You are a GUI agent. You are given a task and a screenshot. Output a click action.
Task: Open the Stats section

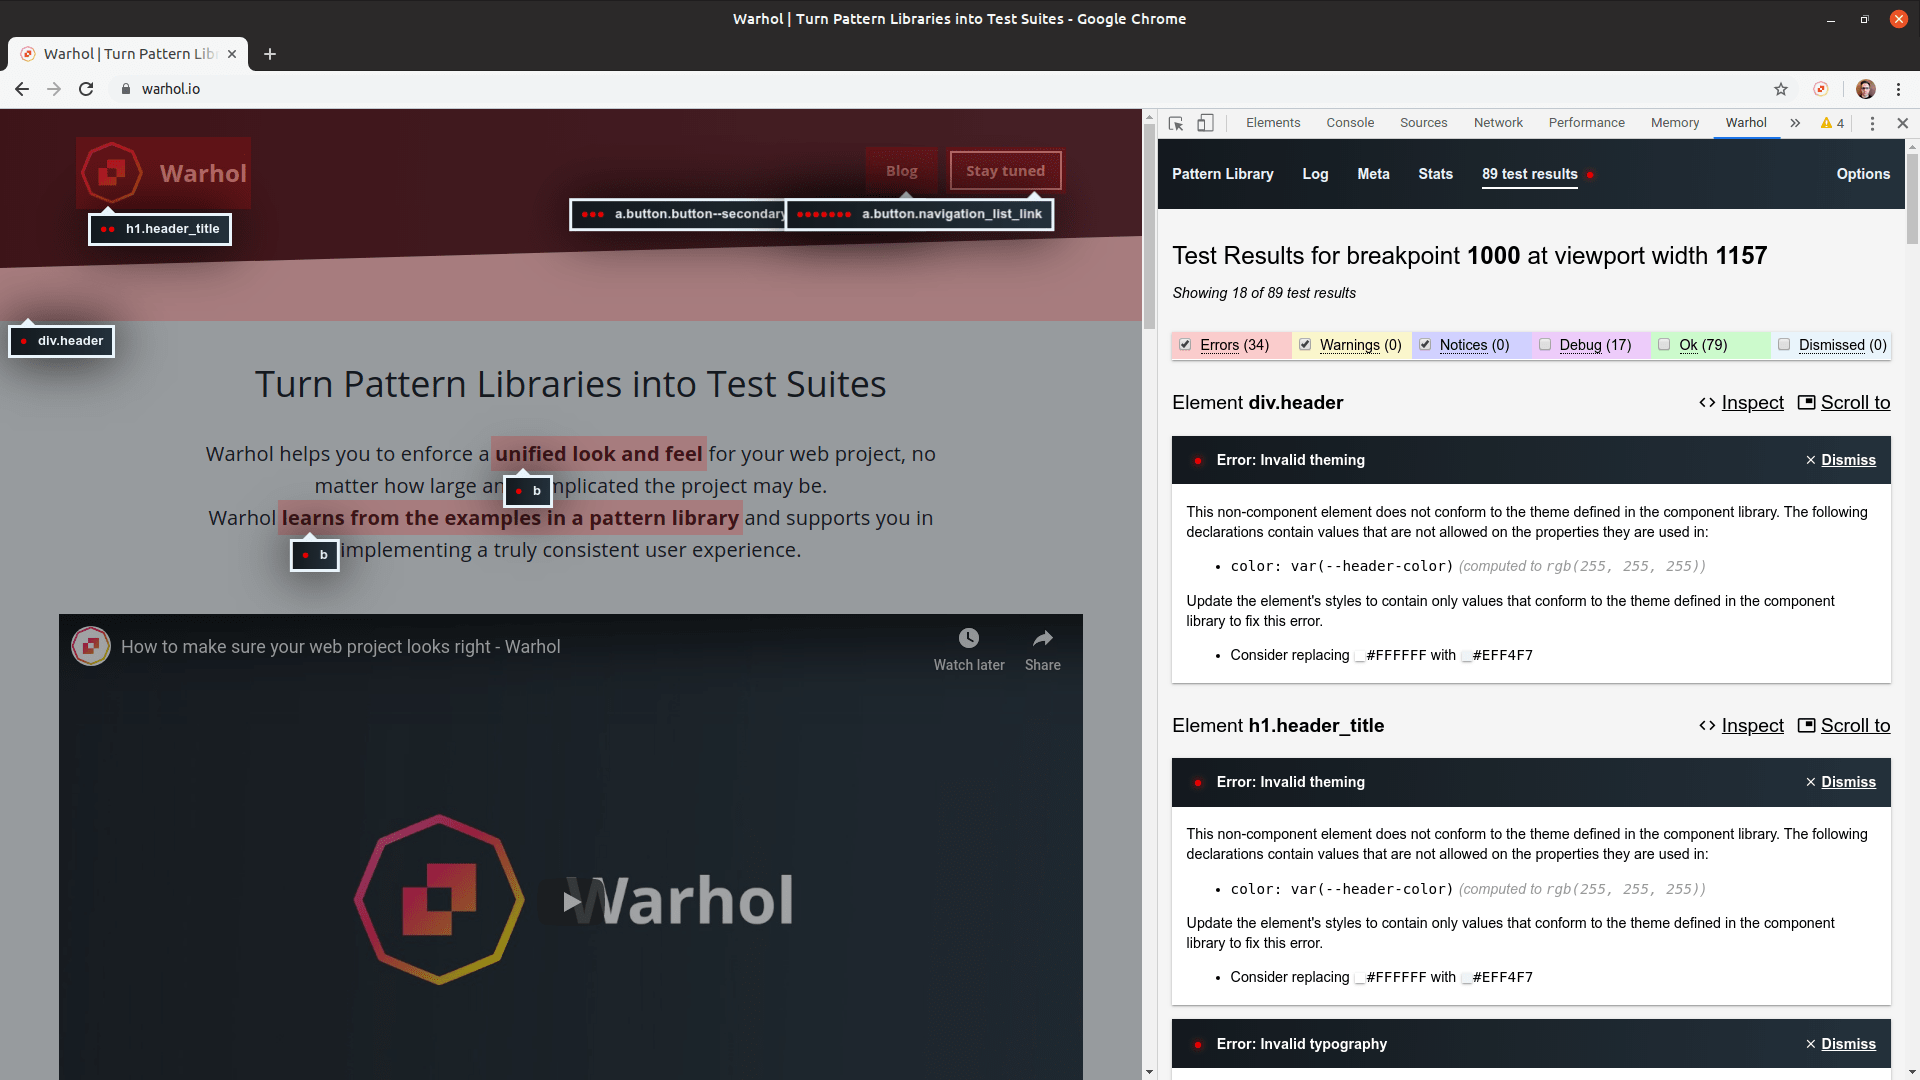1435,174
